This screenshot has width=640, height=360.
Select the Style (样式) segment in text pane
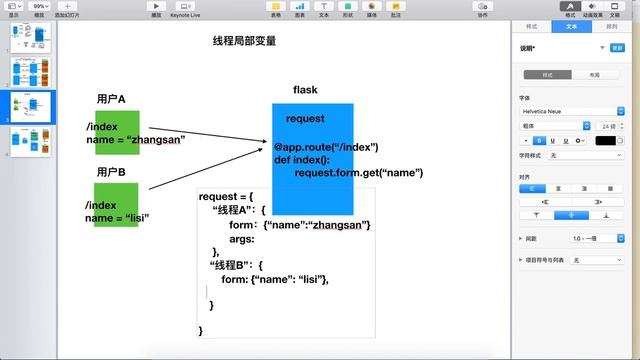pyautogui.click(x=547, y=75)
